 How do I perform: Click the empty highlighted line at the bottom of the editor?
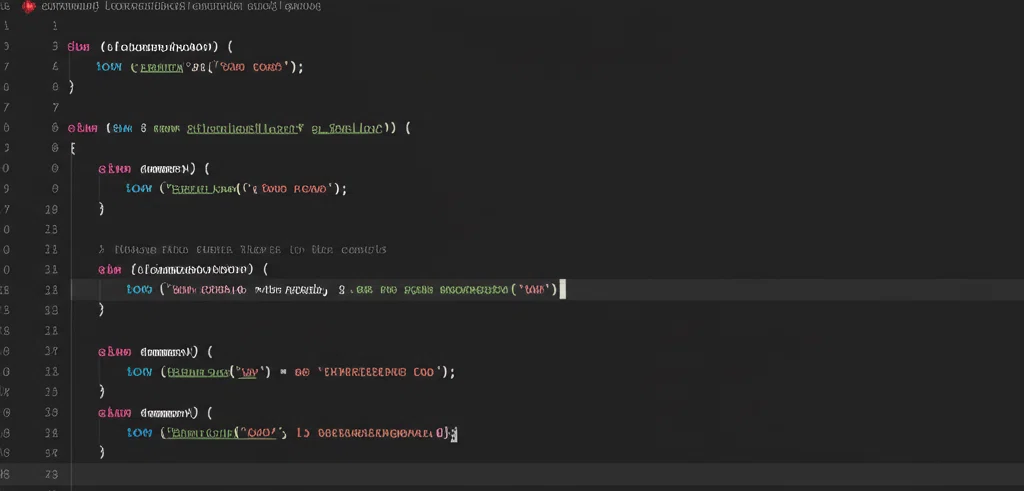(x=547, y=473)
